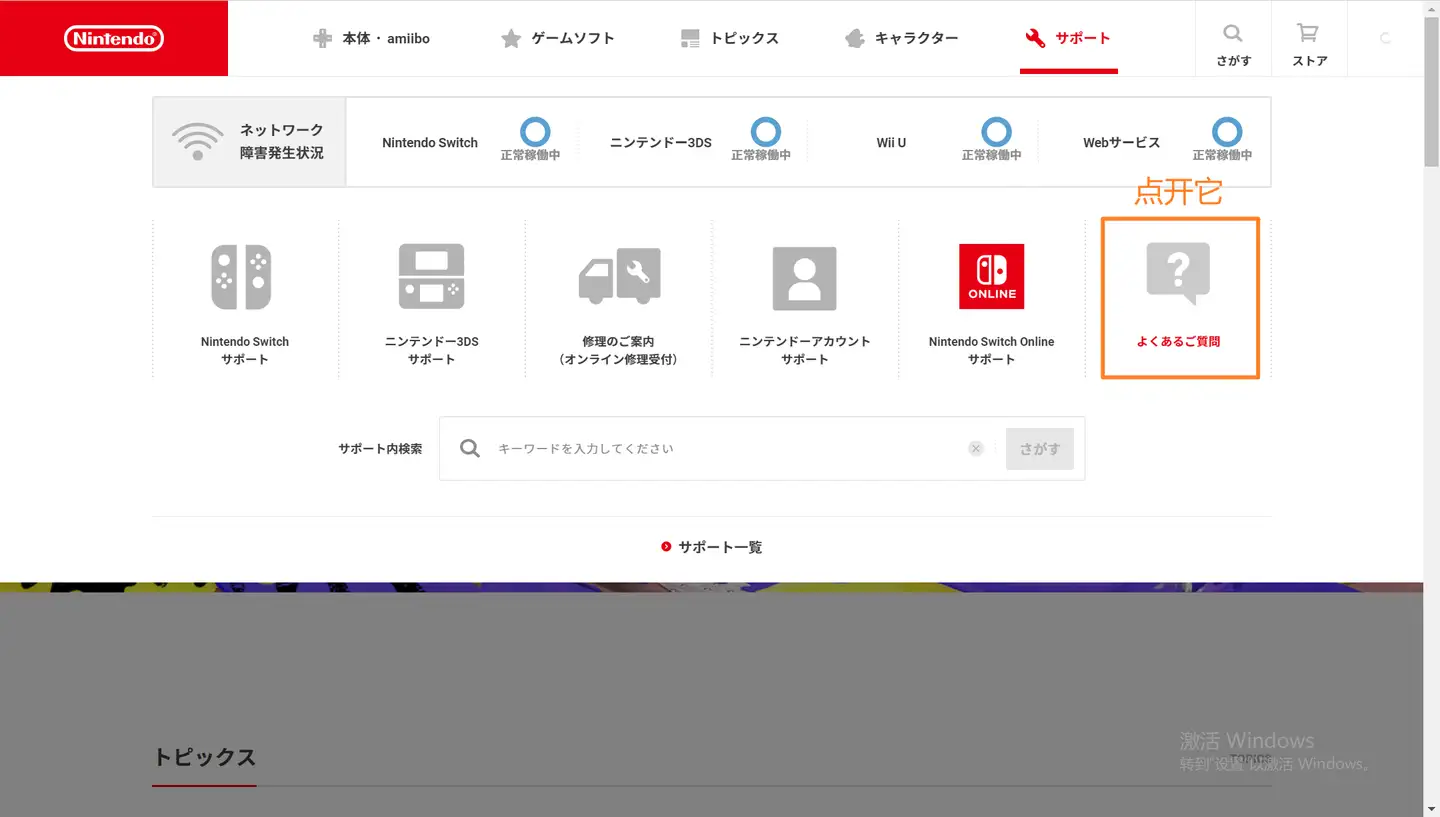Click ニンテンドーアカウント サポート label
Viewport: 1440px width, 817px height.
(x=805, y=350)
